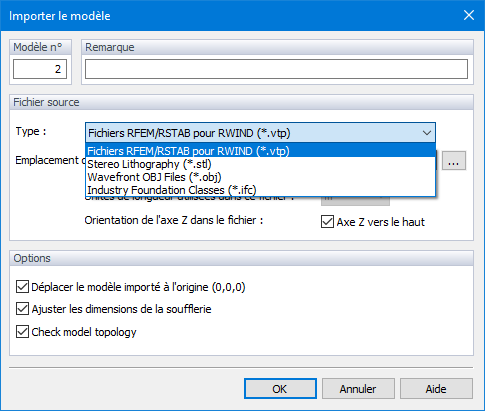
Task: Click the Annuler button
Action: (x=358, y=389)
